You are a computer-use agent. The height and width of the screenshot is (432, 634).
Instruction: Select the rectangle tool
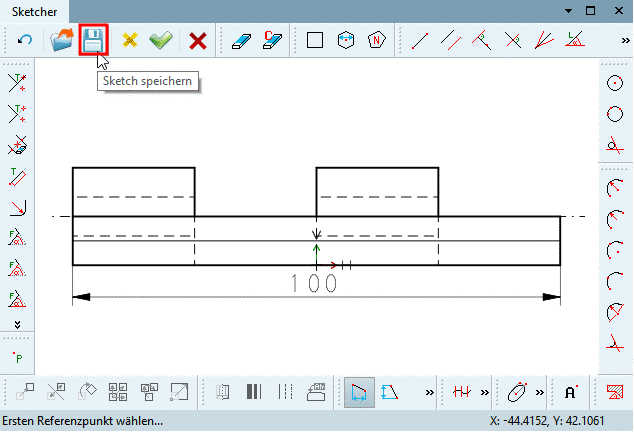pyautogui.click(x=315, y=40)
